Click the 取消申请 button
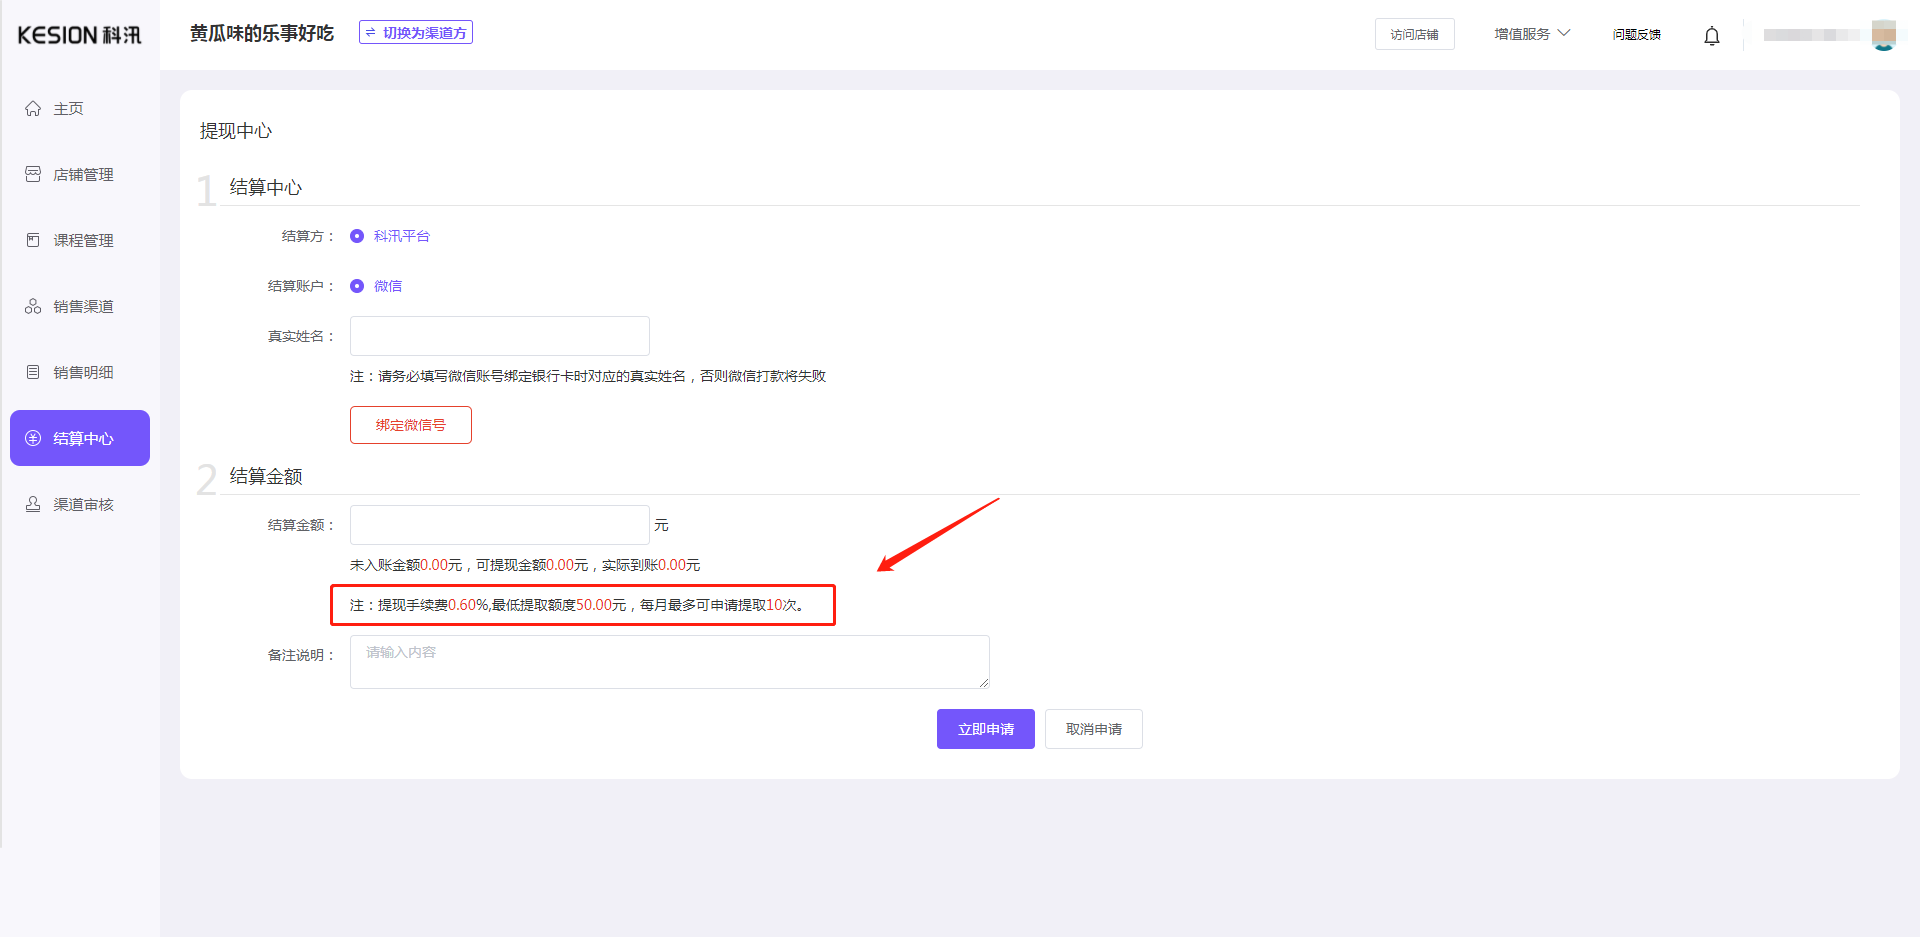The width and height of the screenshot is (1920, 937). 1093,729
